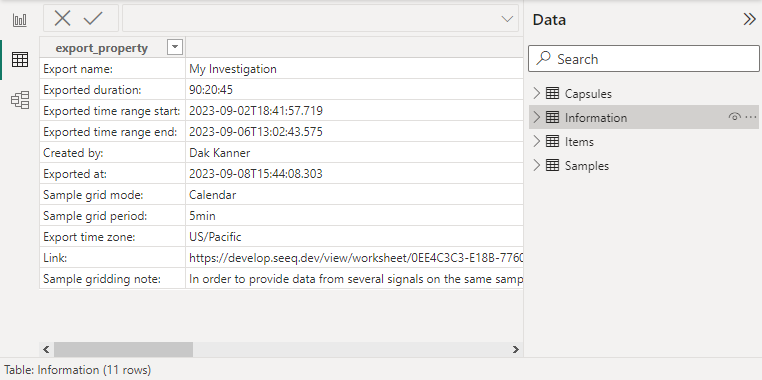Screen dimensions: 762x380
Task: Expand the Samples table chevron
Action: [537, 166]
